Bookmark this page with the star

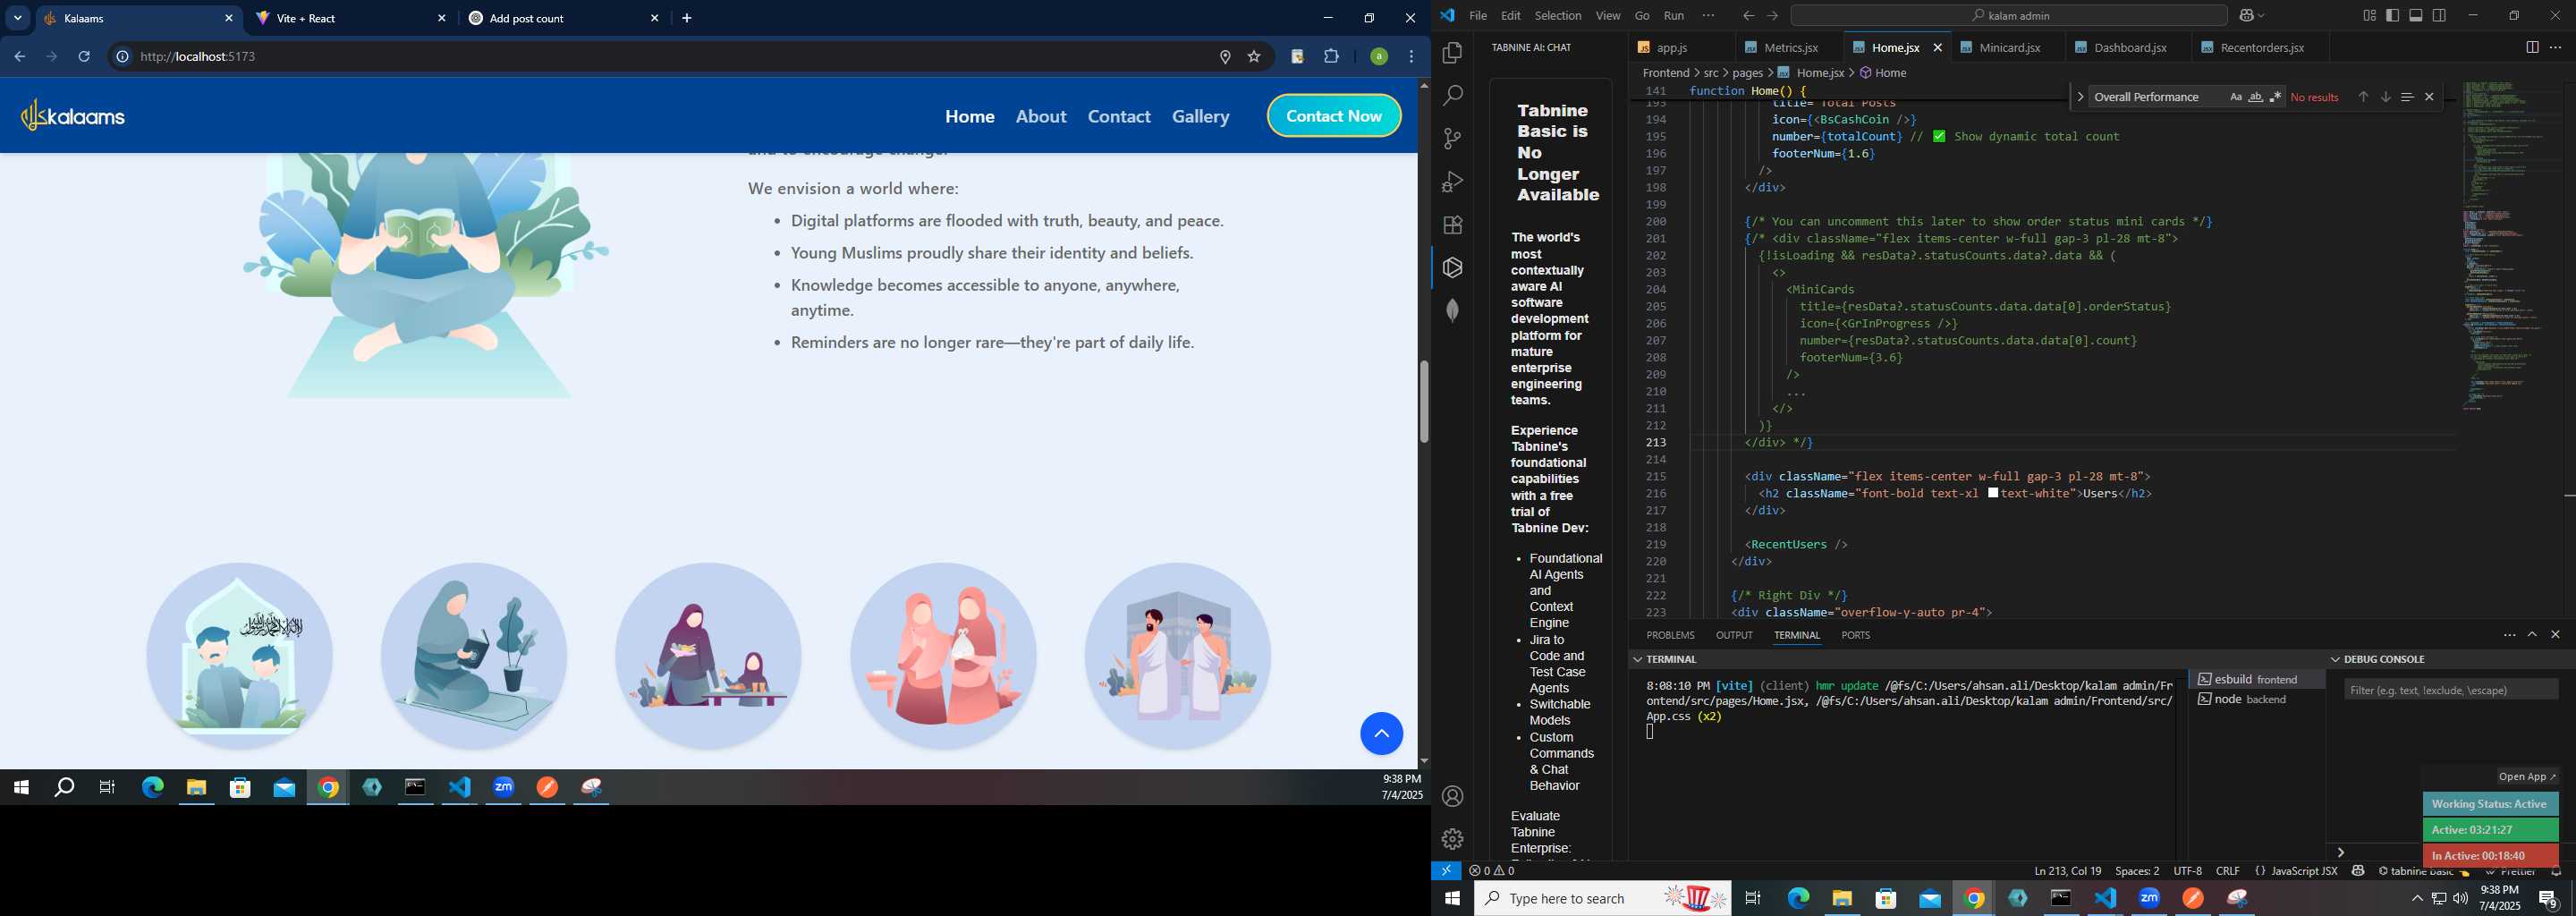(x=1254, y=57)
